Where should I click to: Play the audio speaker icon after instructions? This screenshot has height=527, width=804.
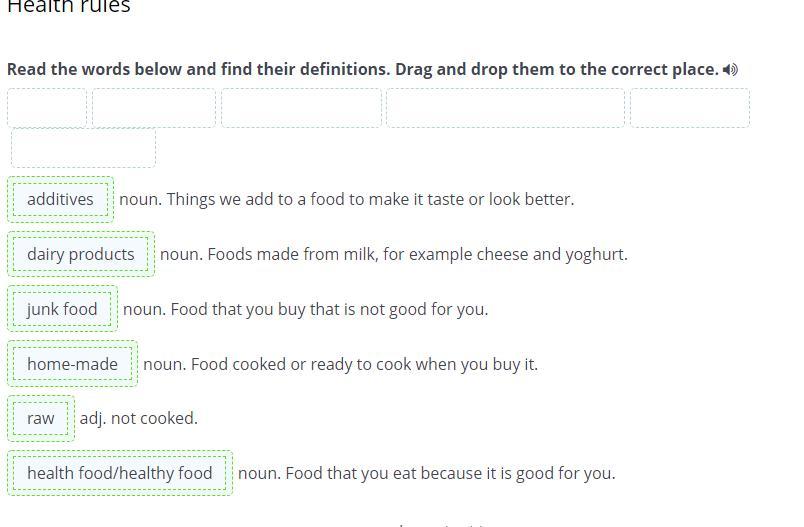click(x=731, y=70)
